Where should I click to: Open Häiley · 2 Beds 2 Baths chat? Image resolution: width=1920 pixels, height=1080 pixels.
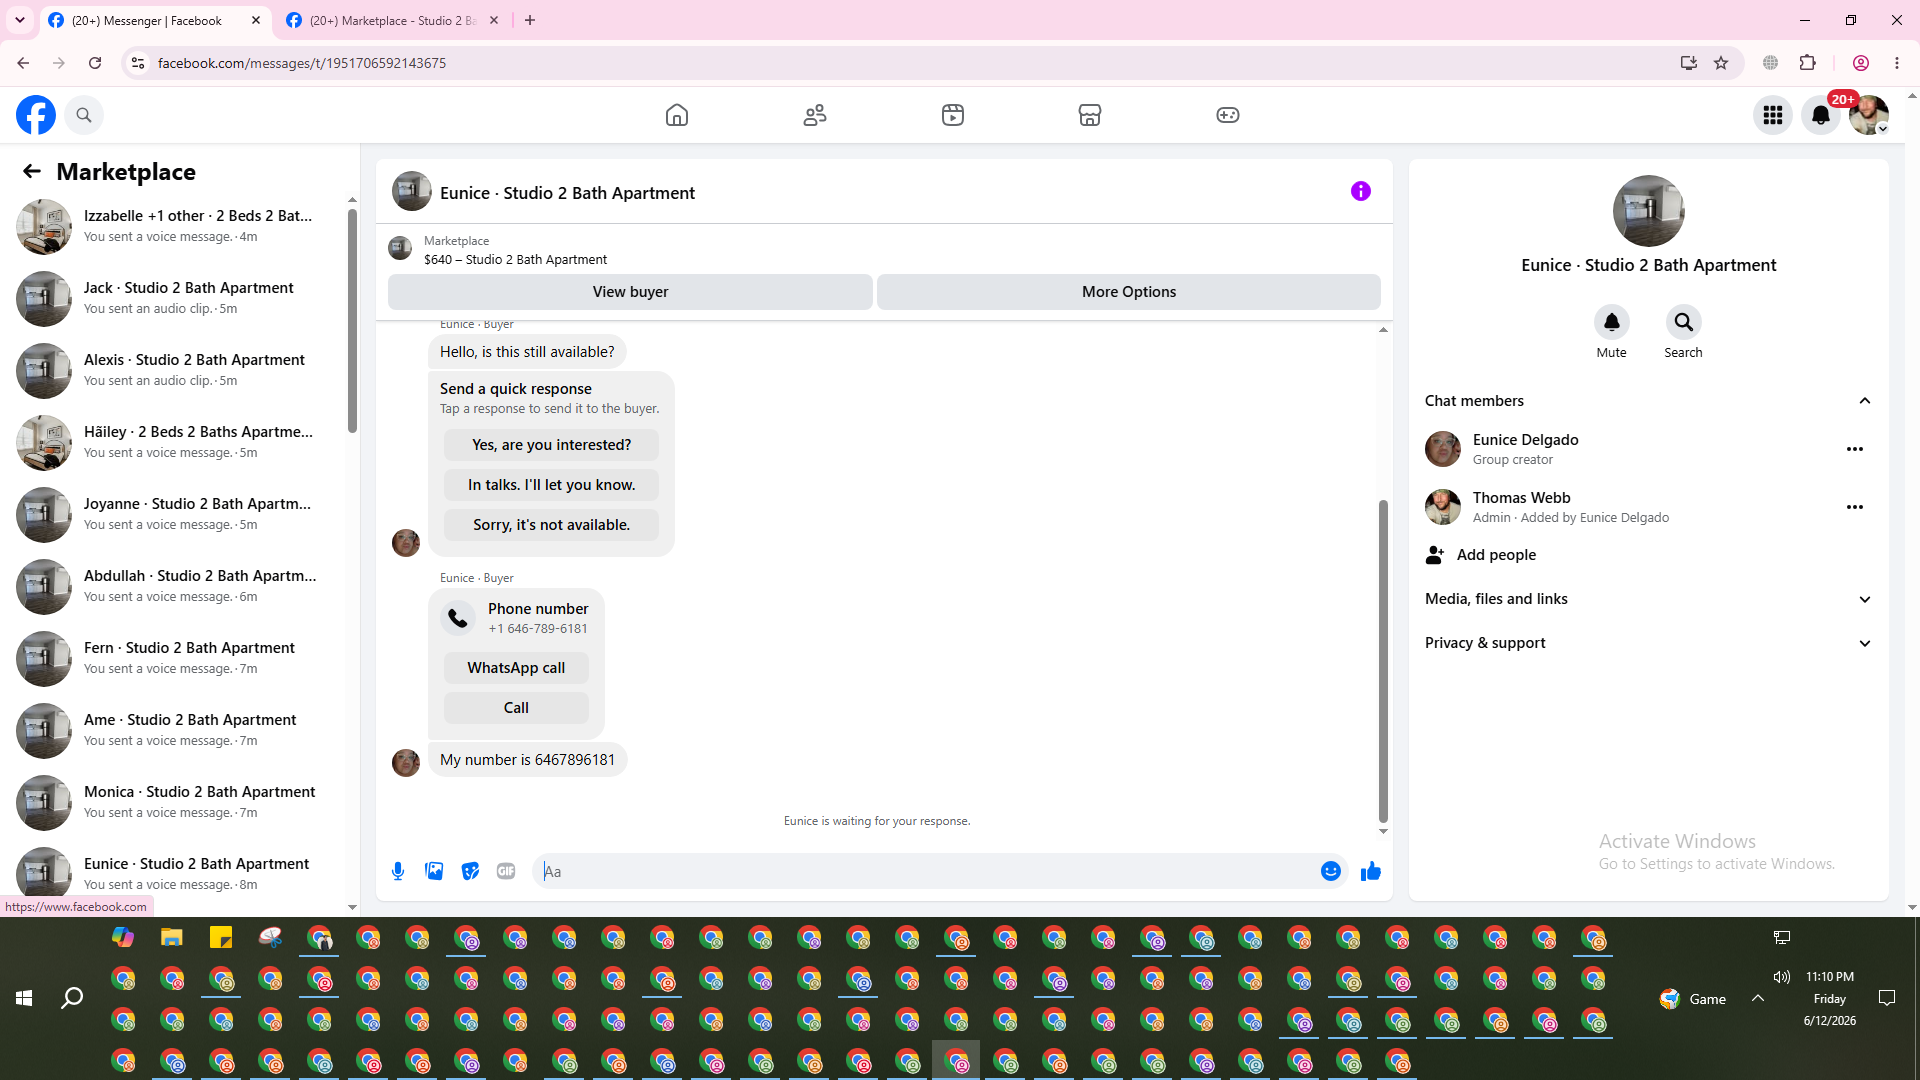(174, 442)
